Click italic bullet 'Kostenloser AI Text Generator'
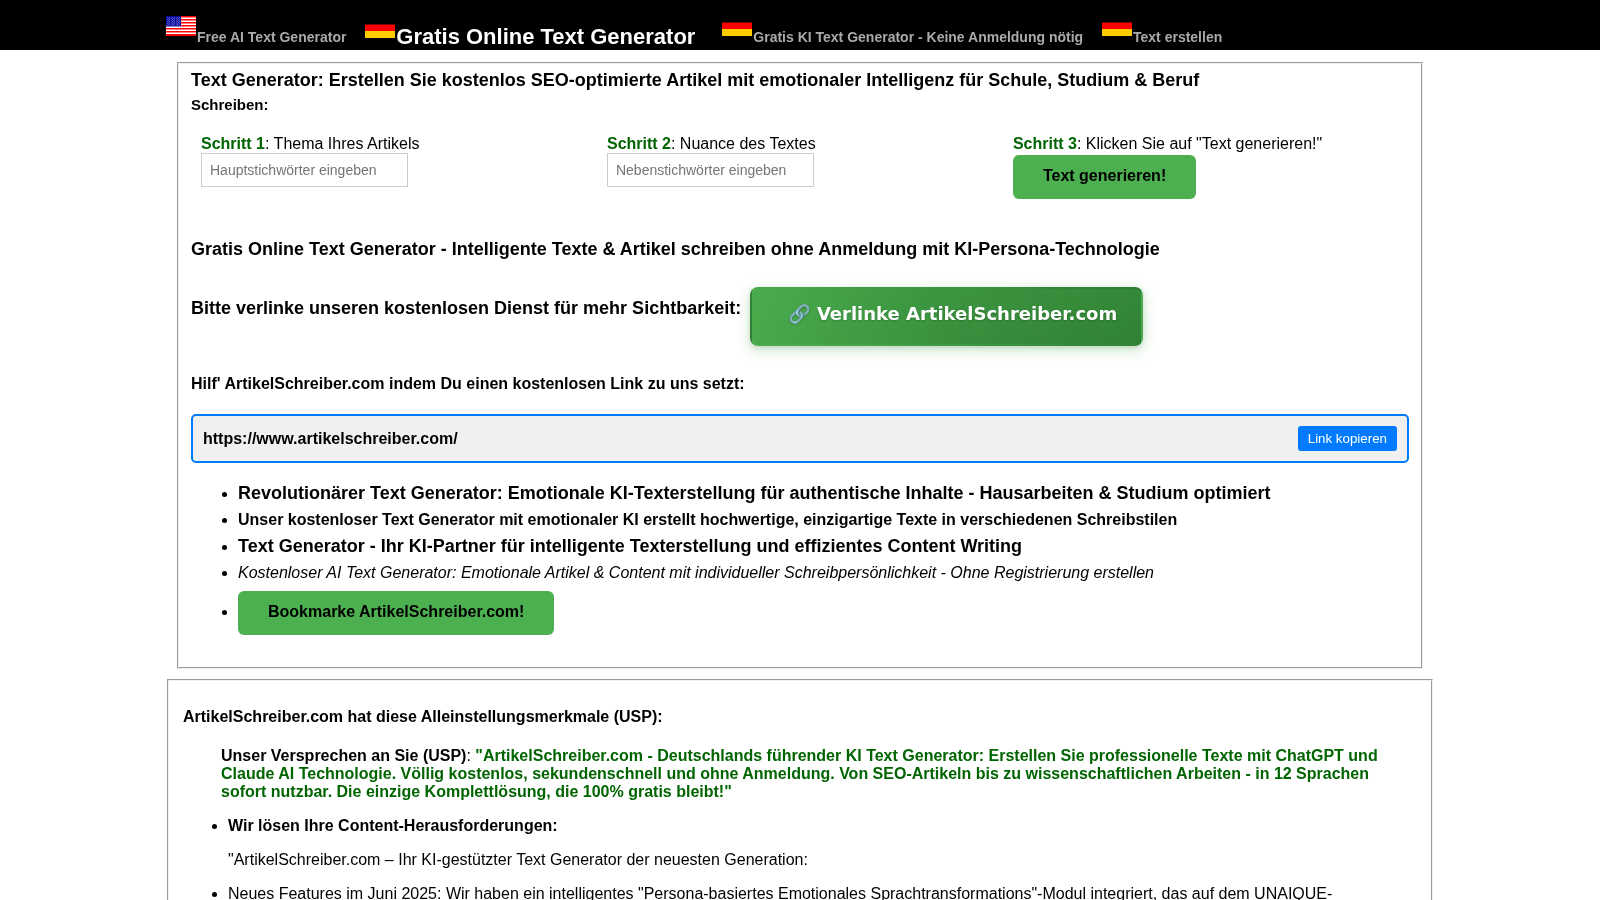This screenshot has height=900, width=1600. (696, 572)
